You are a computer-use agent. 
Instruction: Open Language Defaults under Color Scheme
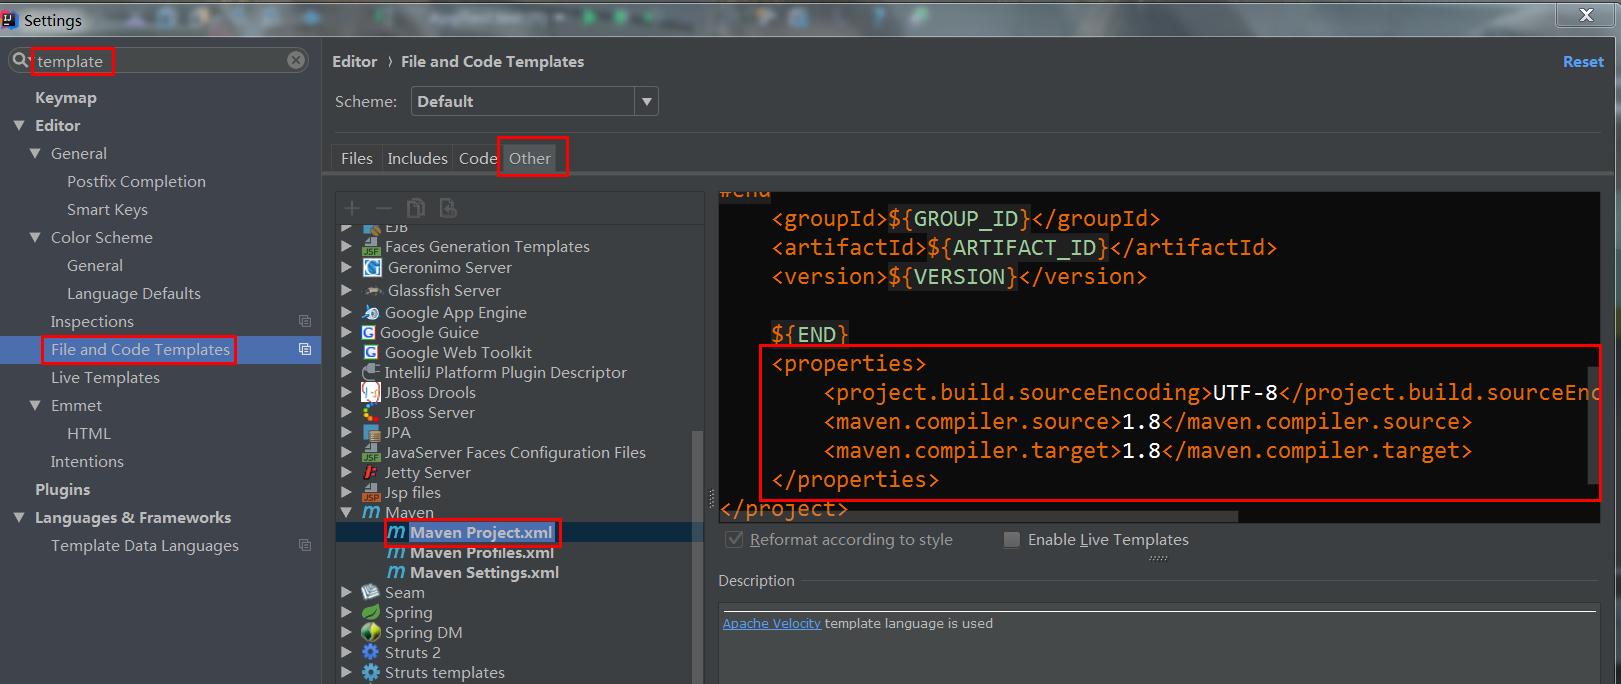(x=134, y=293)
